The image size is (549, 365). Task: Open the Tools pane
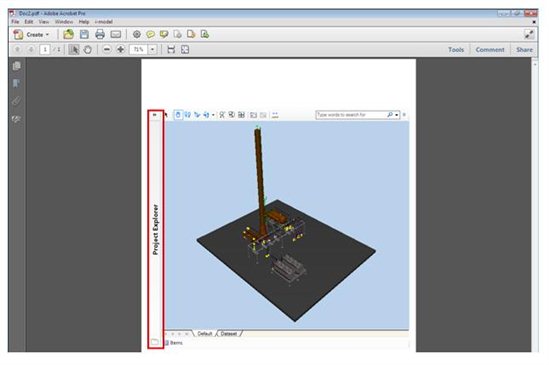456,50
